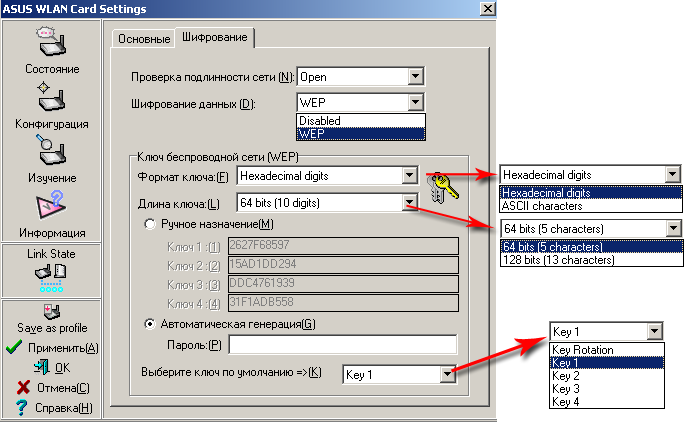Open the Конфигурация configuration icon
This screenshot has height=422, width=693.
pos(52,96)
